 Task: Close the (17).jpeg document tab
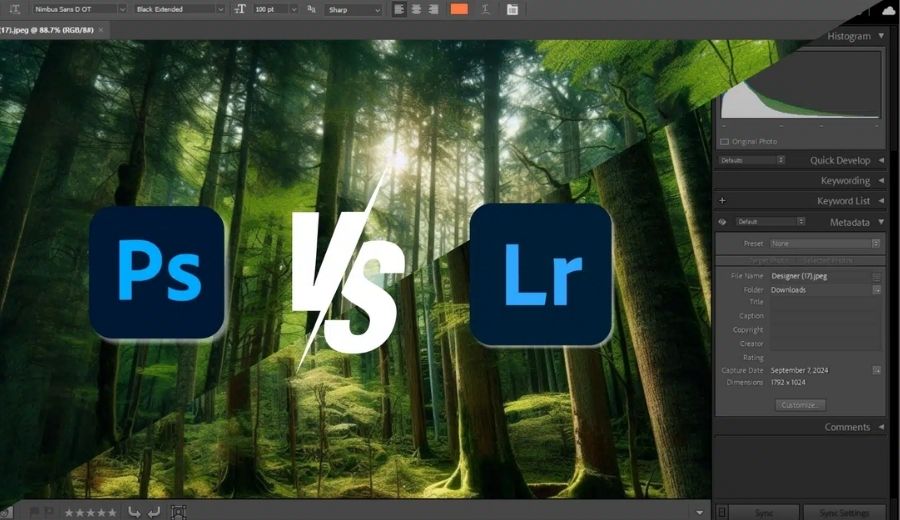pyautogui.click(x=101, y=30)
